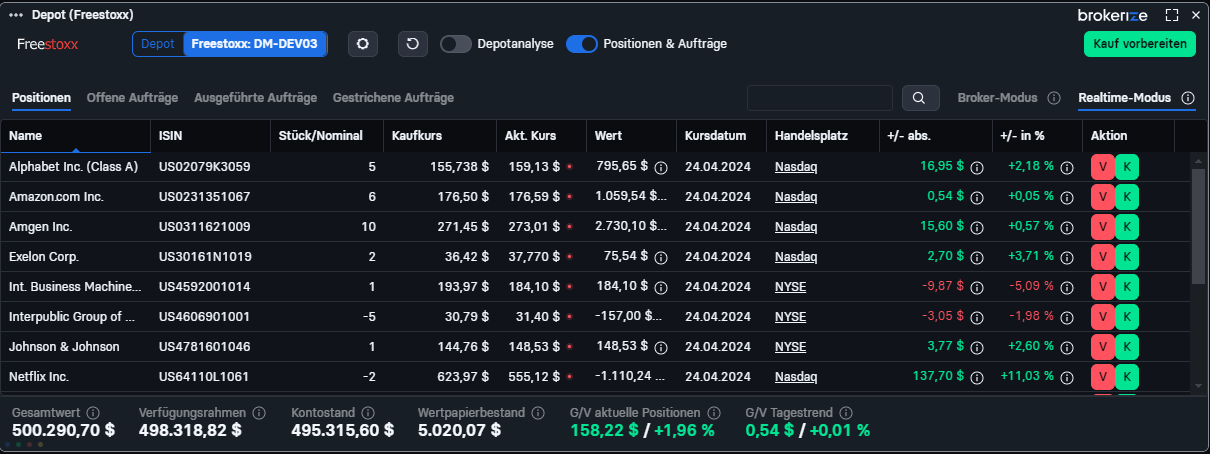
Task: Sell Amazon.com Inc. with V button
Action: pos(1102,197)
